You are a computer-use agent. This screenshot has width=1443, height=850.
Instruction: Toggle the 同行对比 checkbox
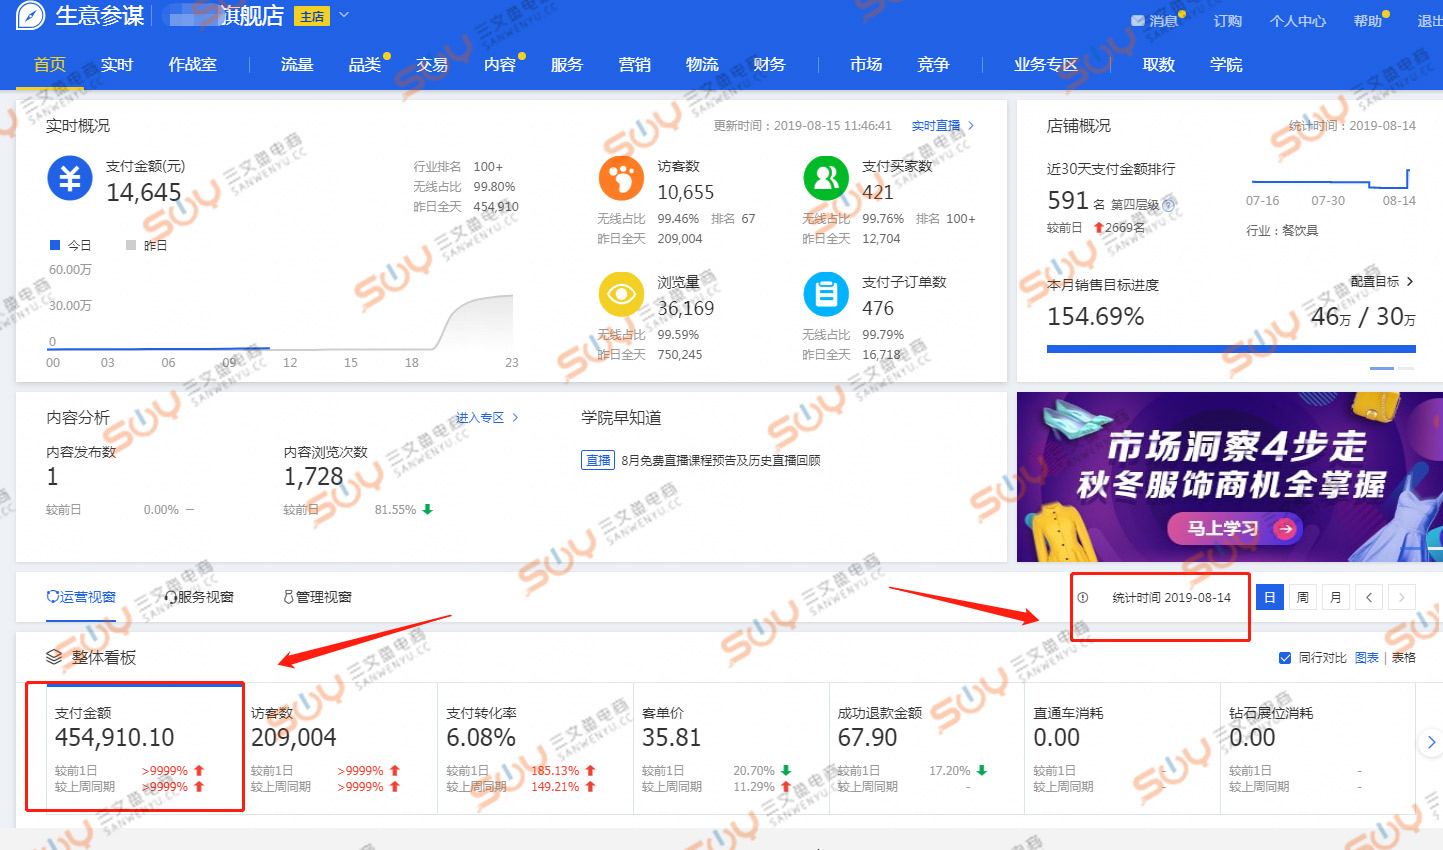(1285, 658)
